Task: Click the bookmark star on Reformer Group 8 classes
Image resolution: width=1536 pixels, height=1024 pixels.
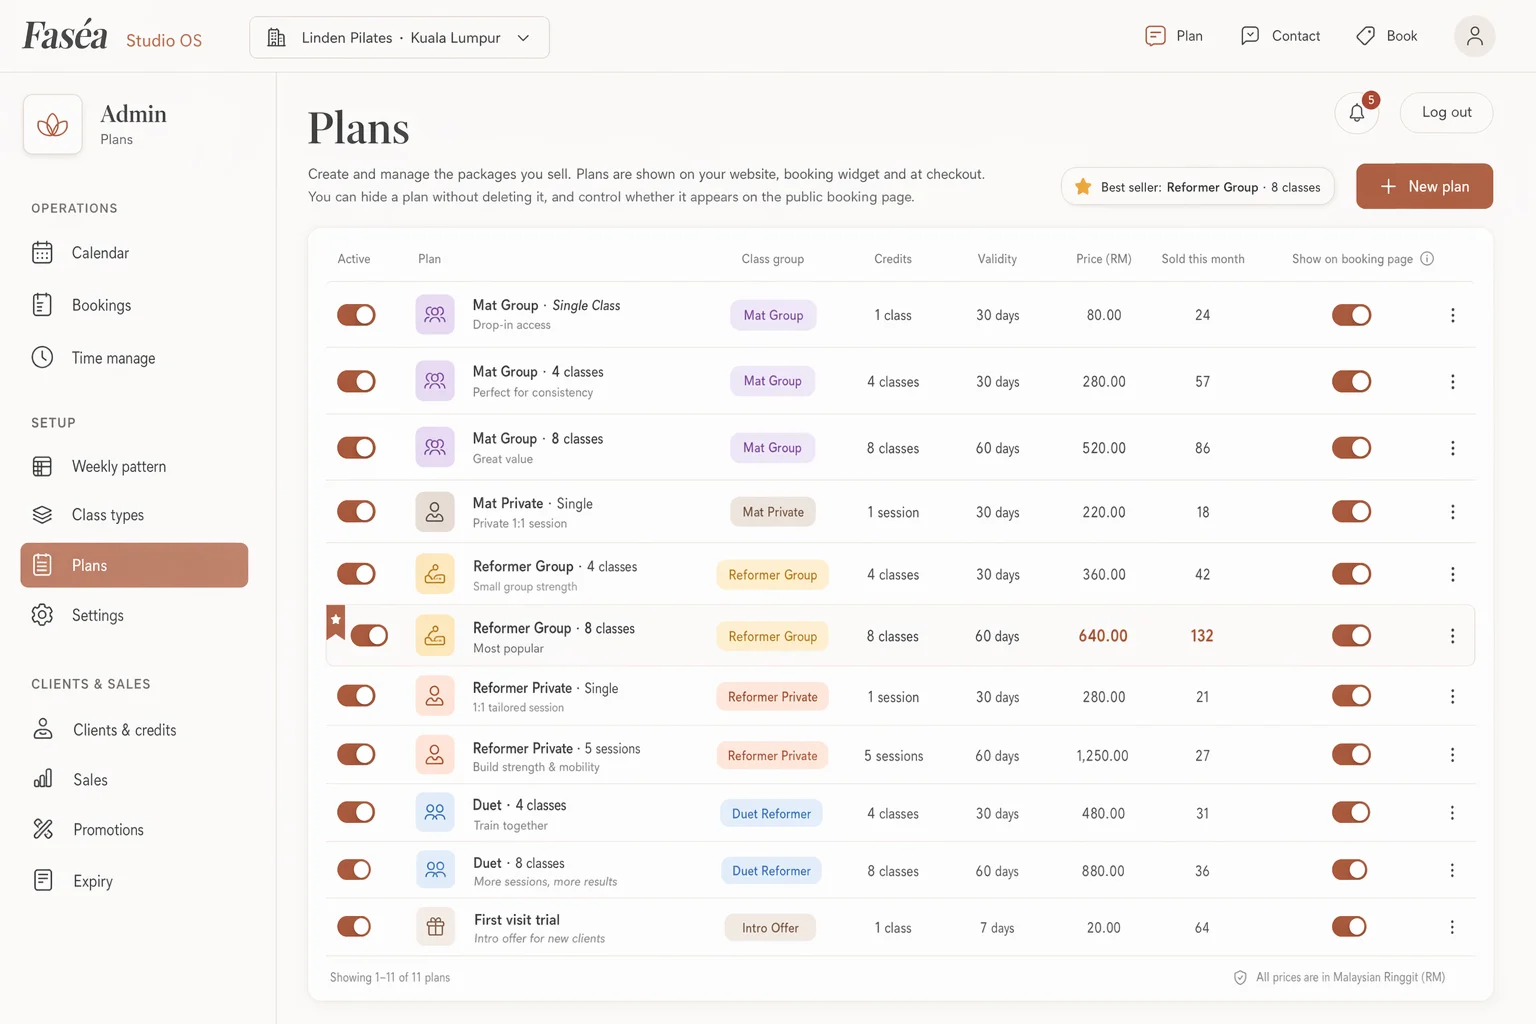Action: [336, 621]
